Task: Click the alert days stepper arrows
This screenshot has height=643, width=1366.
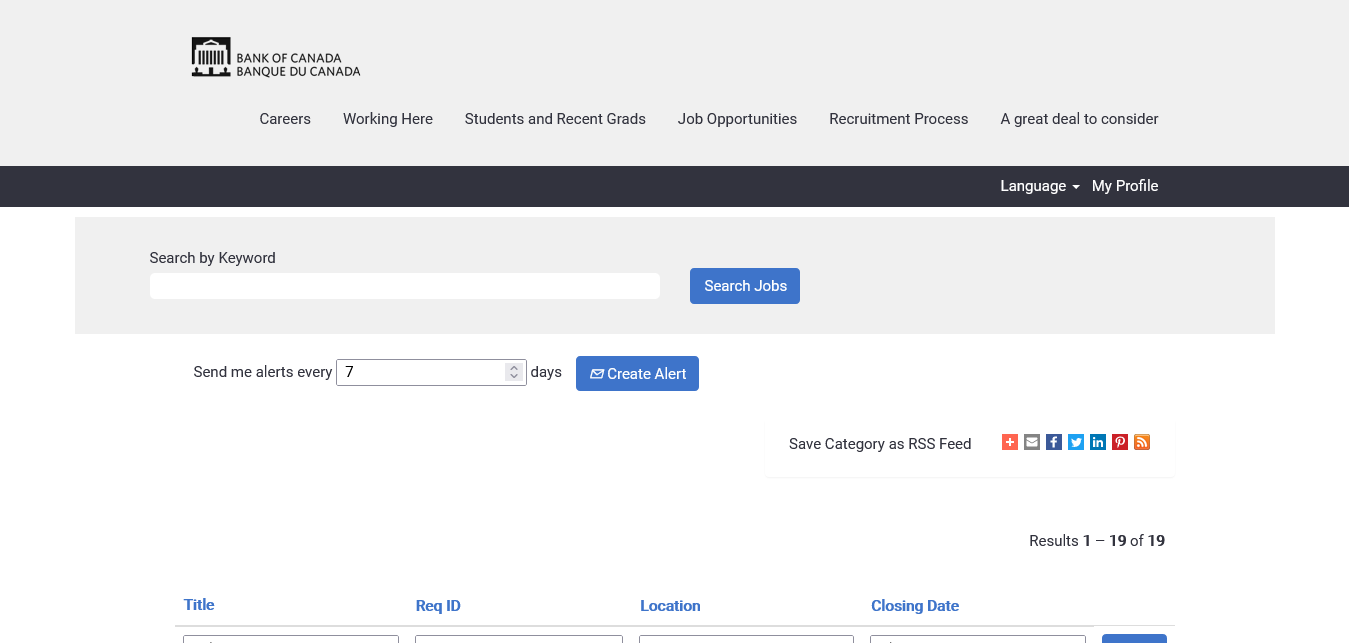Action: pyautogui.click(x=514, y=372)
